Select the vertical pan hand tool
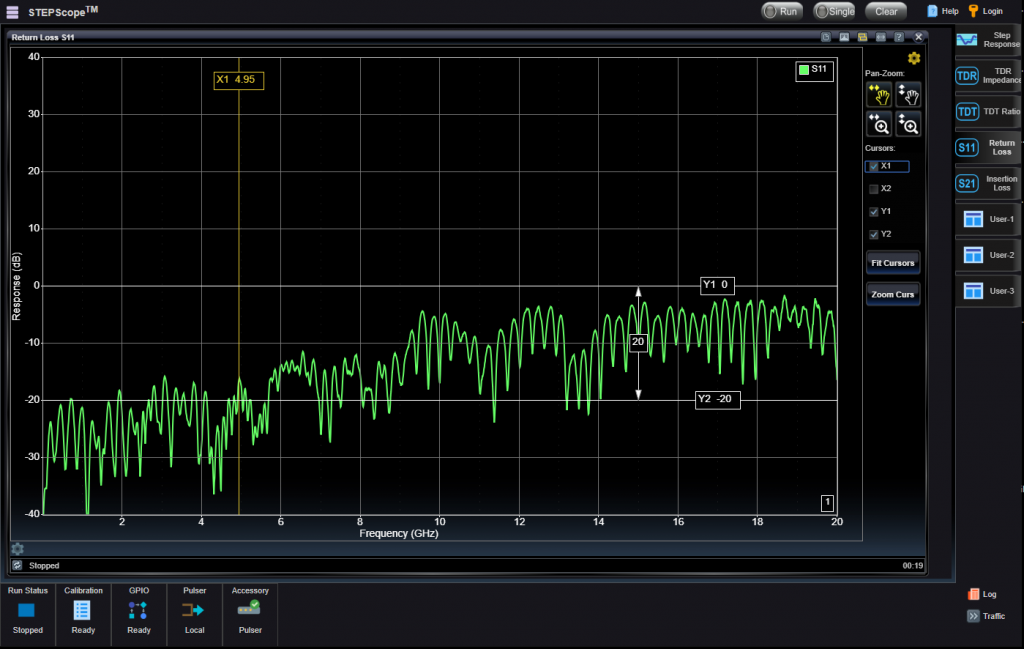The width and height of the screenshot is (1024, 649). coord(908,95)
